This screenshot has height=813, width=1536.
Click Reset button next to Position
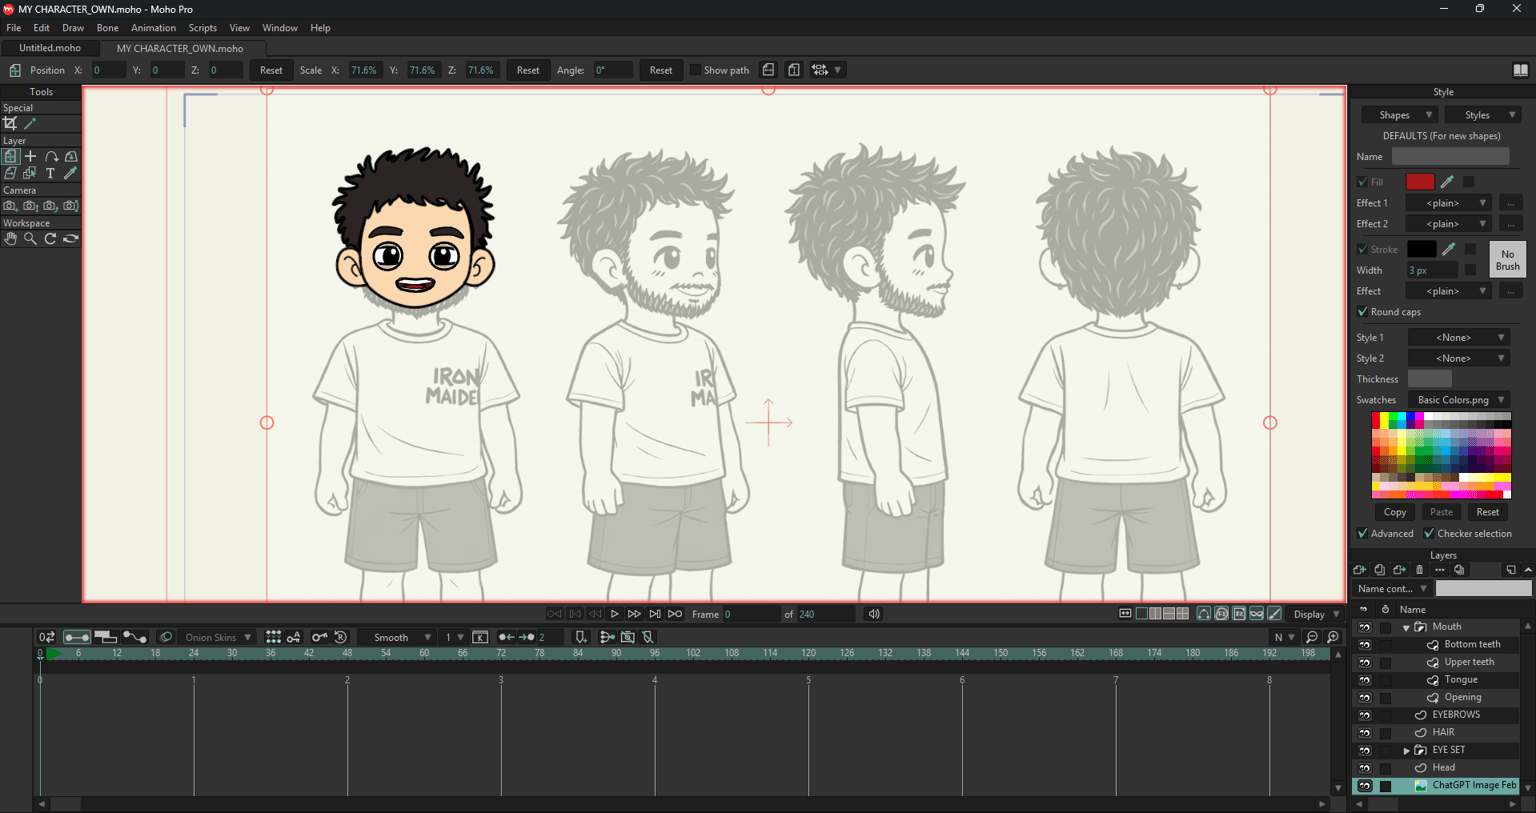coord(271,70)
